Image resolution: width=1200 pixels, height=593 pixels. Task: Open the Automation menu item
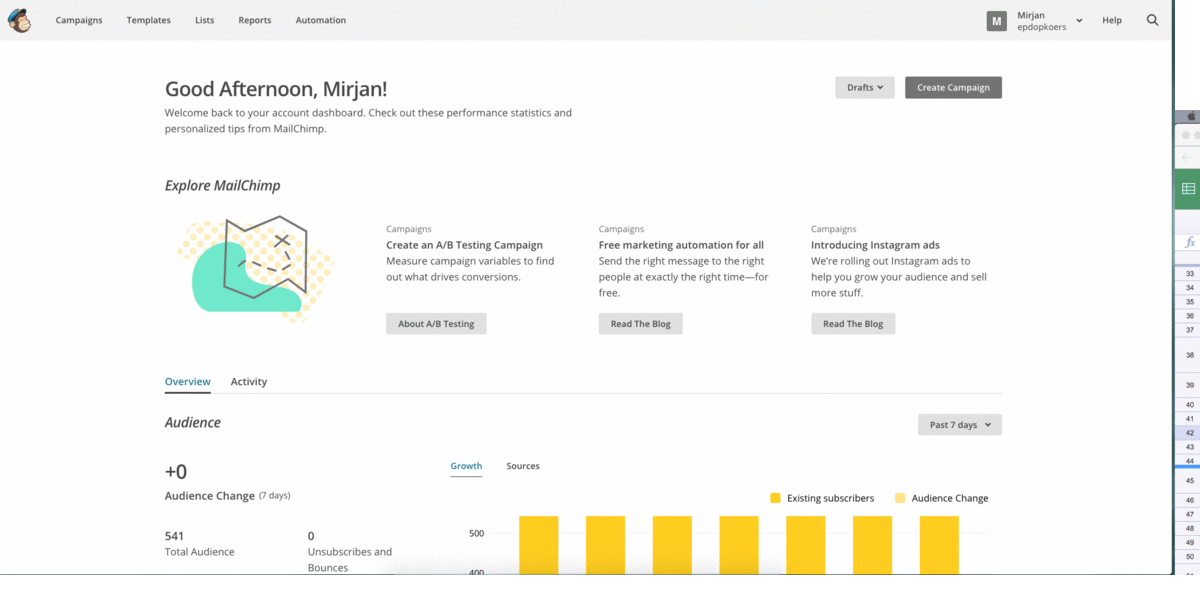point(321,20)
